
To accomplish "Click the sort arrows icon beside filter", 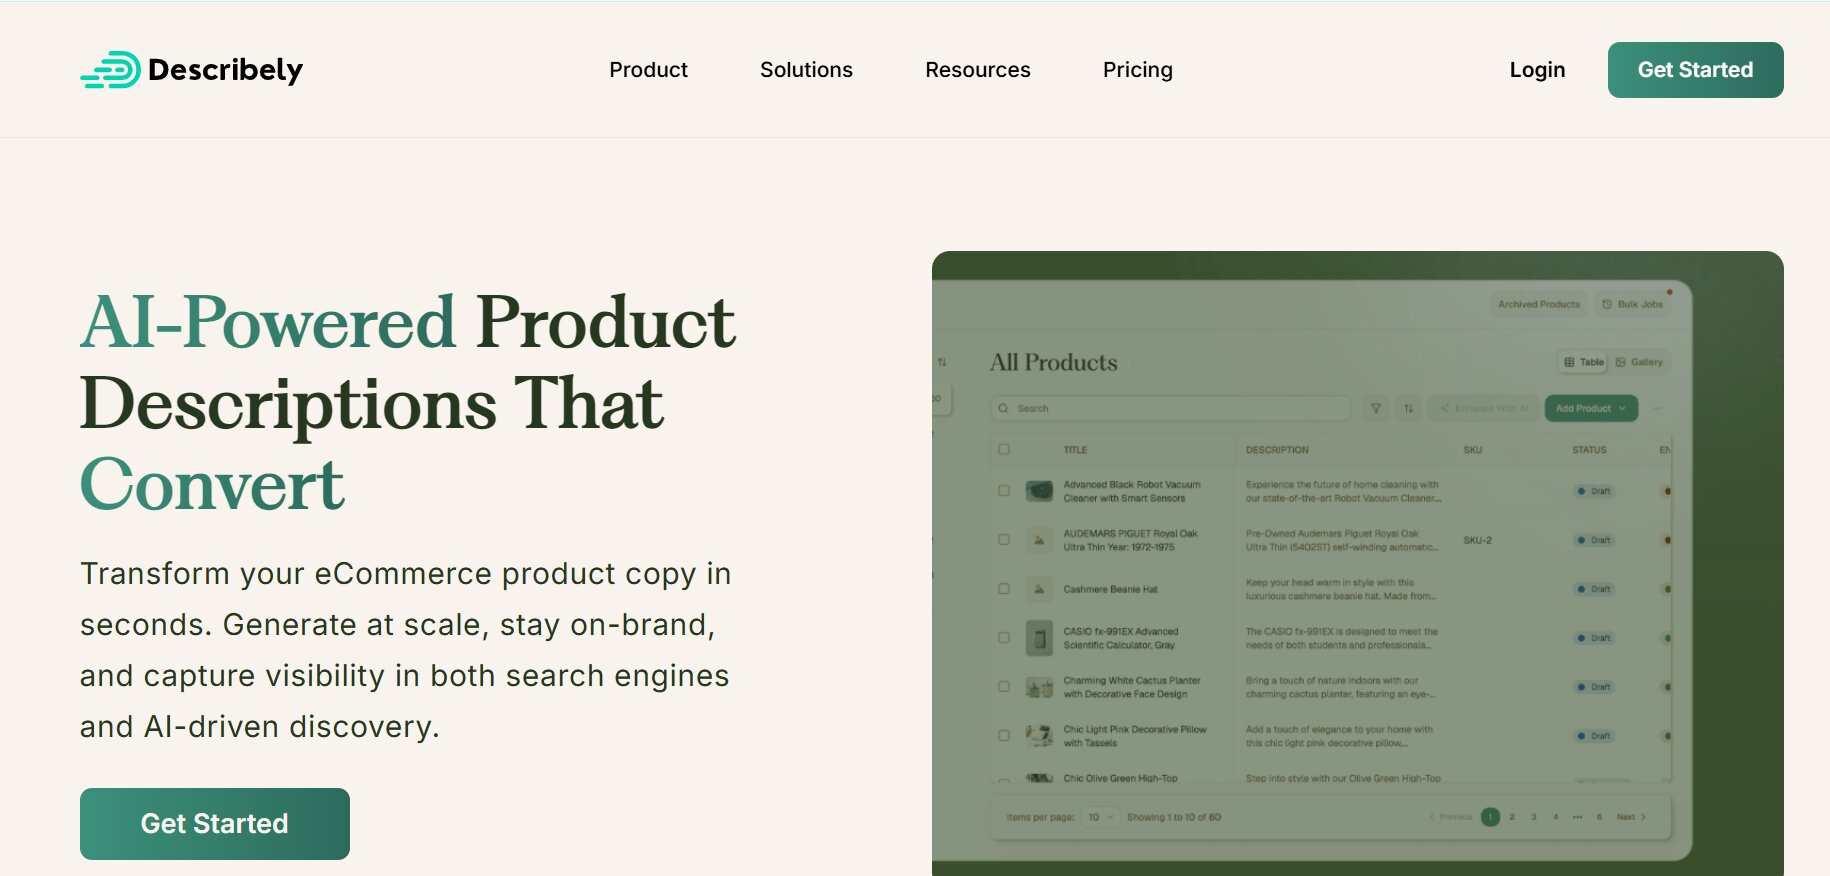I will tap(1408, 408).
